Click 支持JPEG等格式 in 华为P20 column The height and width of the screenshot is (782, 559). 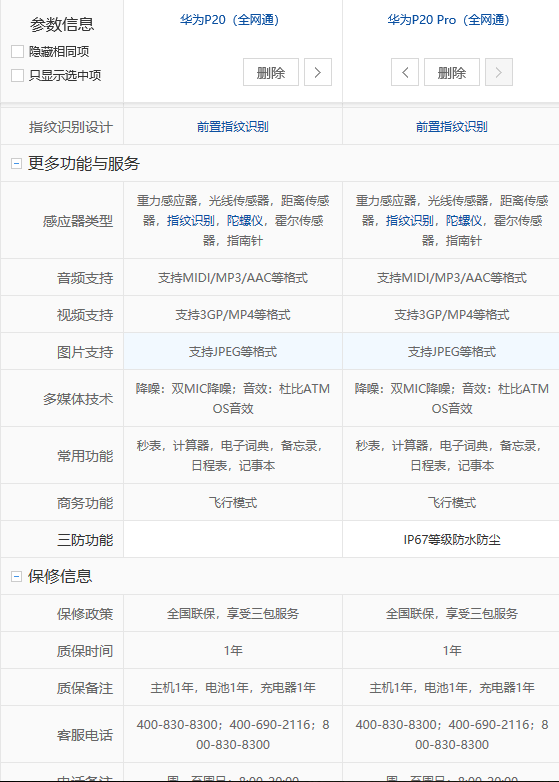[233, 352]
